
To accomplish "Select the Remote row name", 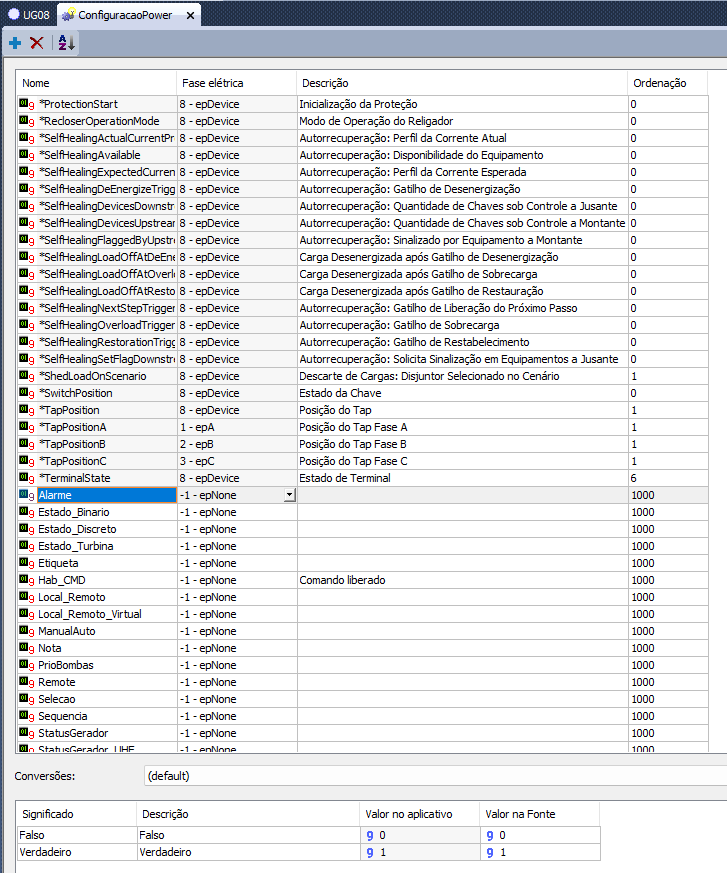I will [x=56, y=682].
